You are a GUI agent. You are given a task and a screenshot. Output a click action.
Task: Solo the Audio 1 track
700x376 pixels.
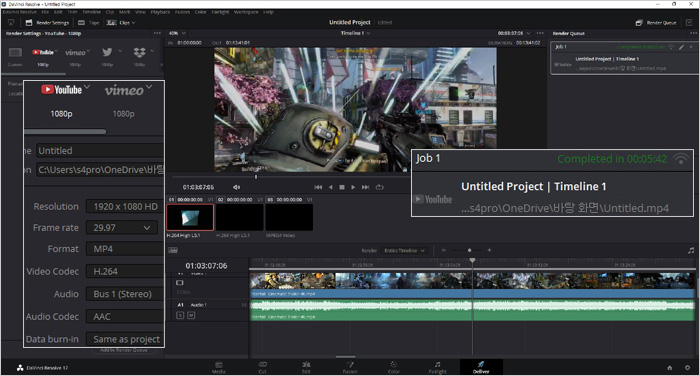pos(180,315)
